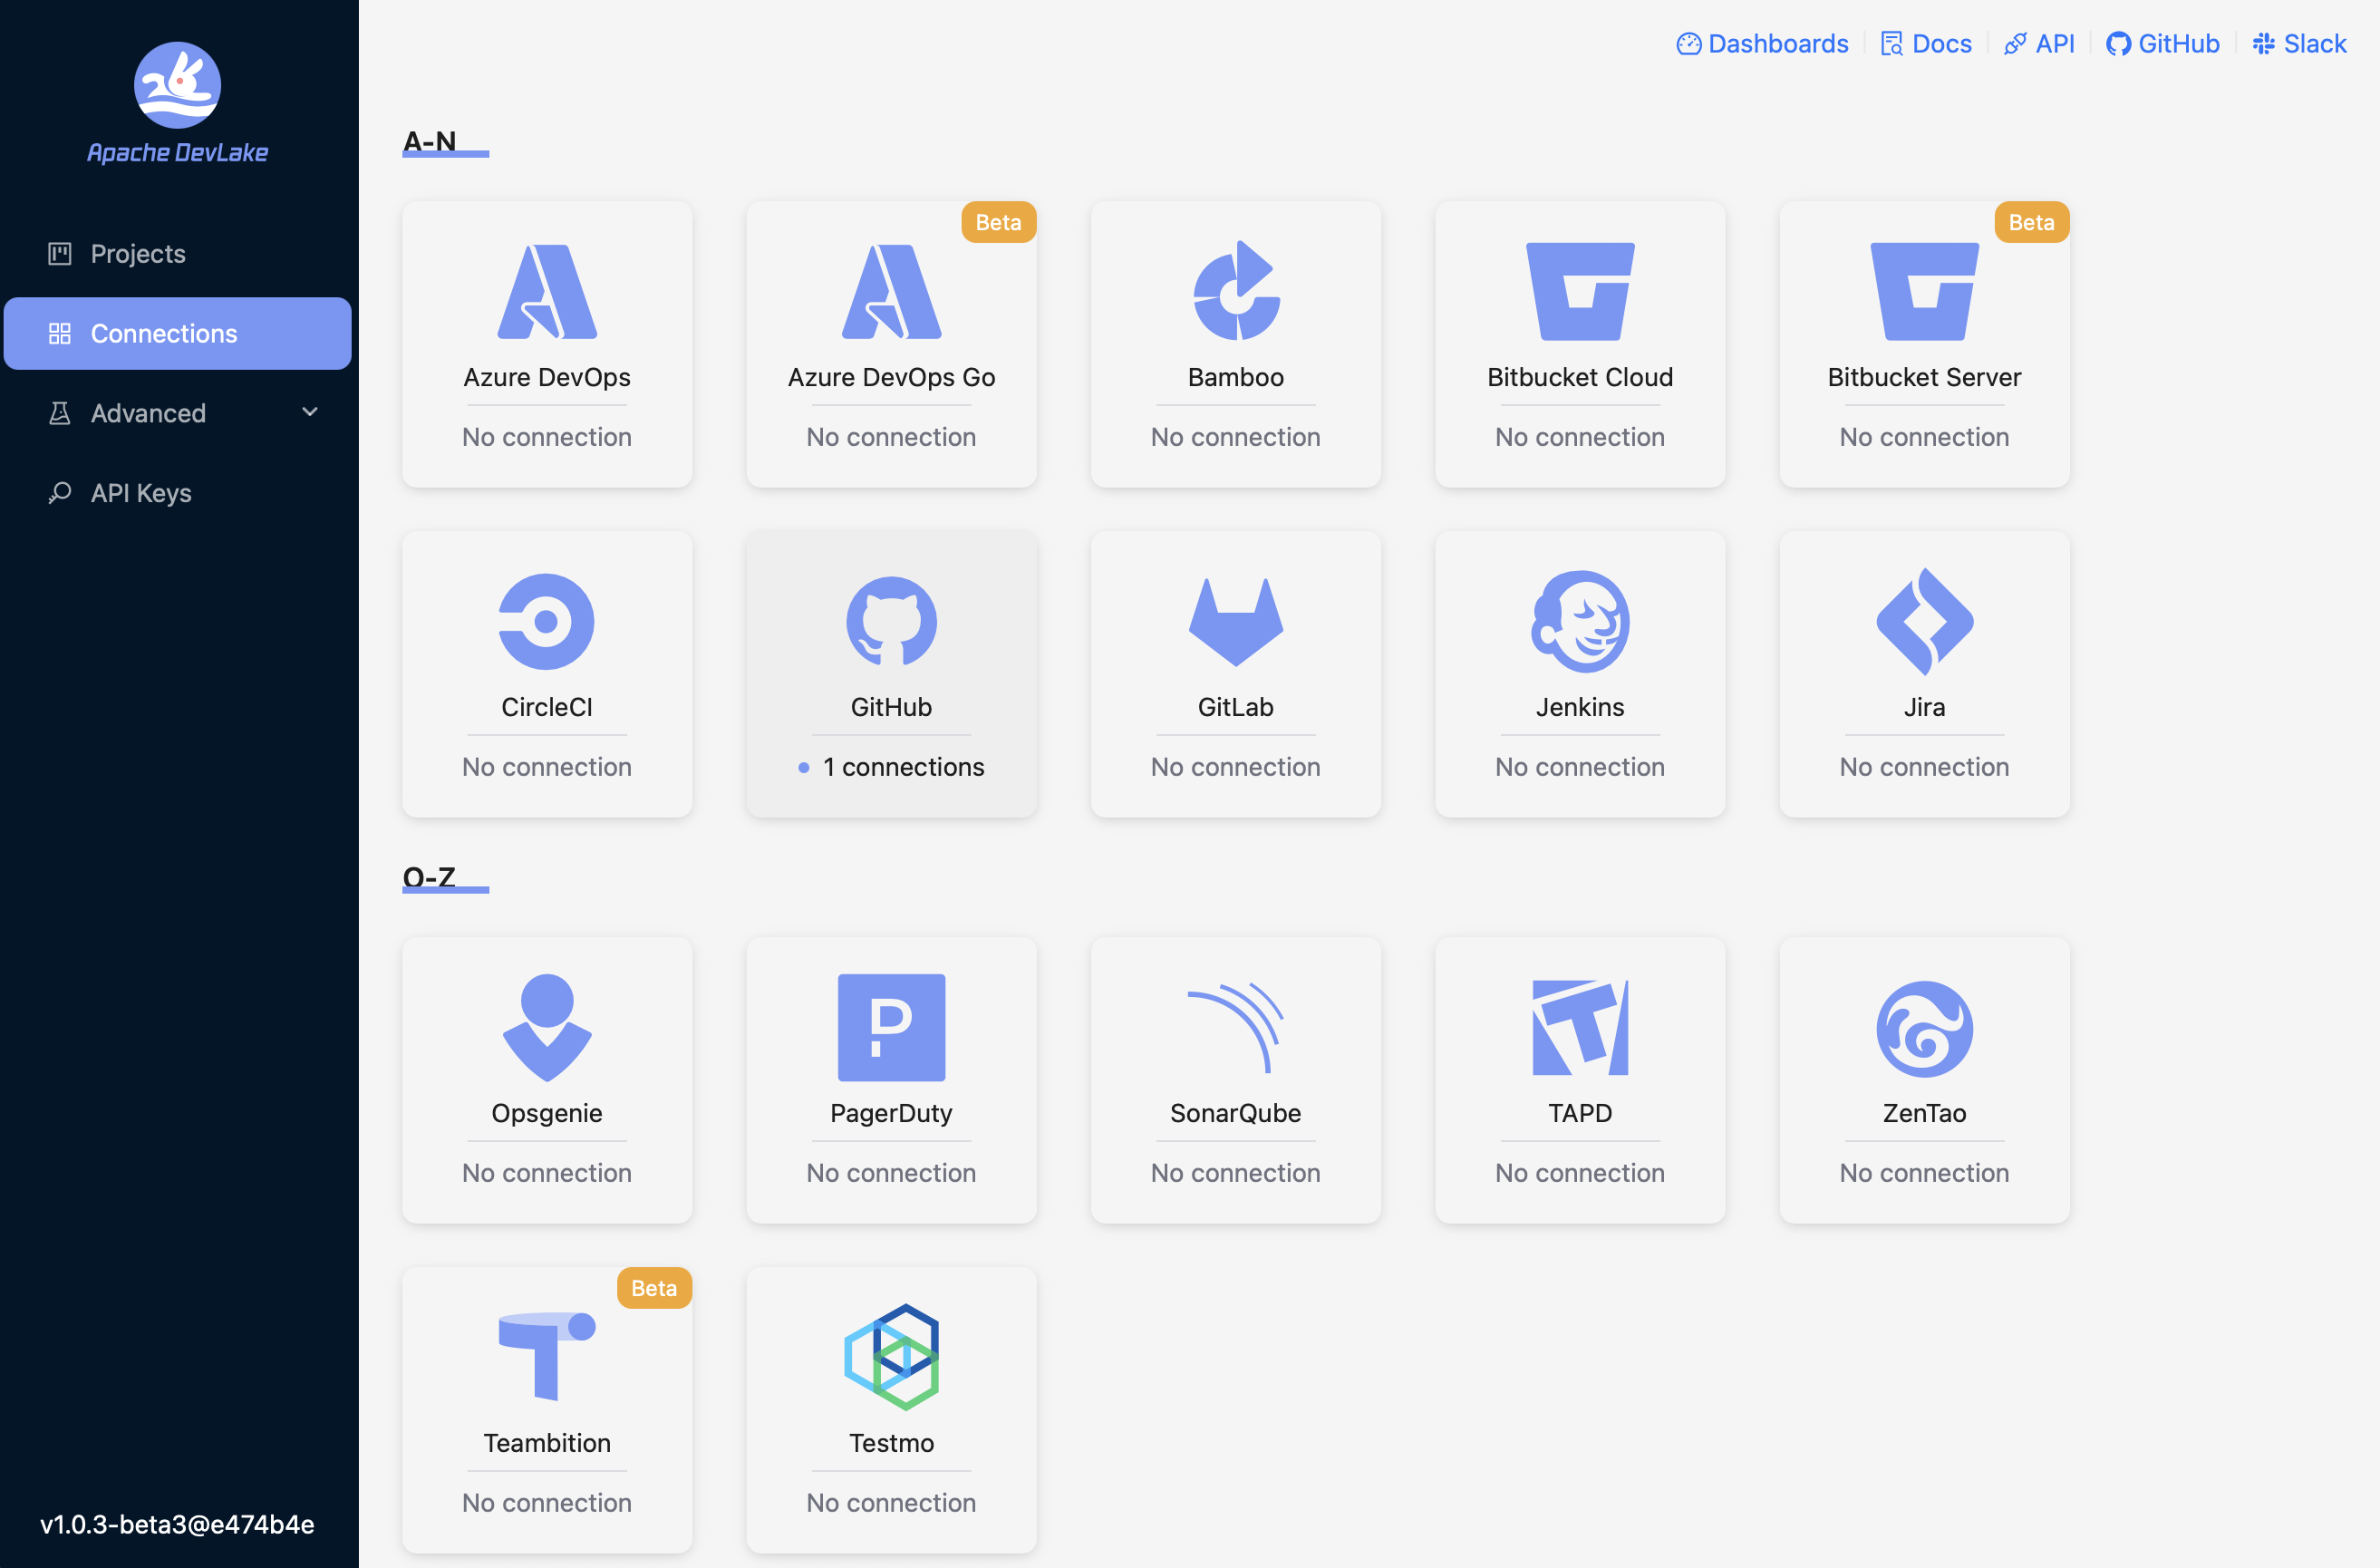This screenshot has height=1568, width=2380.
Task: Click the 'Bitbucket Cloud' card name
Action: (1580, 377)
